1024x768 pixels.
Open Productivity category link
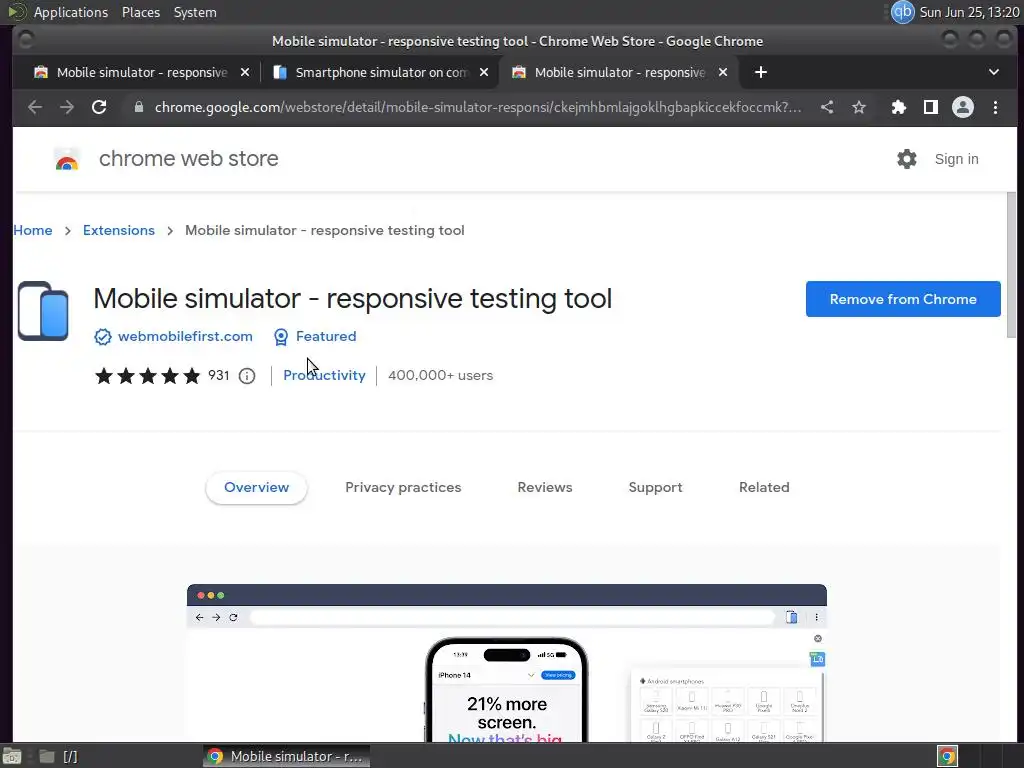pos(325,376)
